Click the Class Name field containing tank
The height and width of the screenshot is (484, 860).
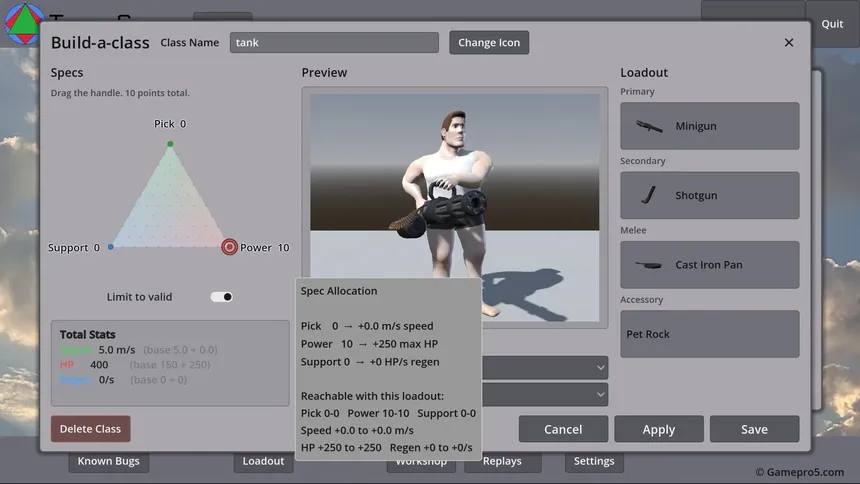(334, 42)
